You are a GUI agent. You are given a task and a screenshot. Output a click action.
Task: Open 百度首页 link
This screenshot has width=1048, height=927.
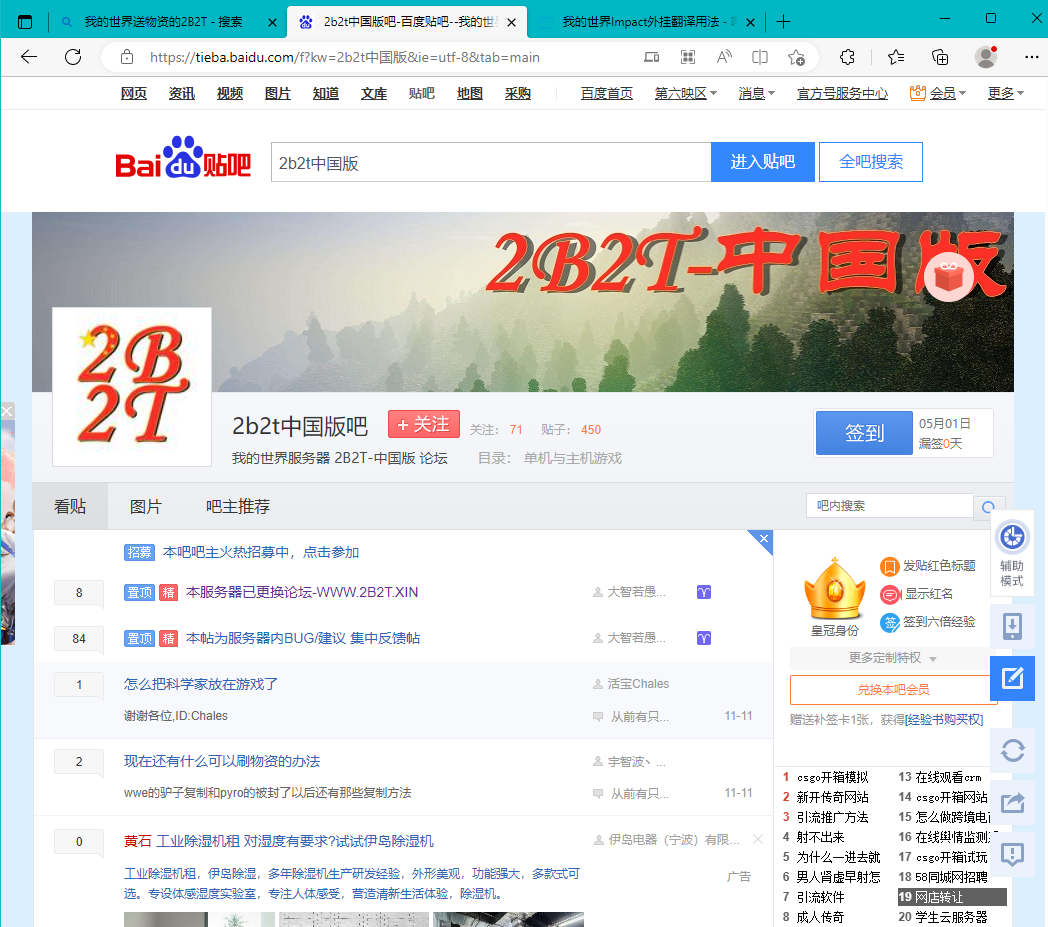[x=607, y=94]
